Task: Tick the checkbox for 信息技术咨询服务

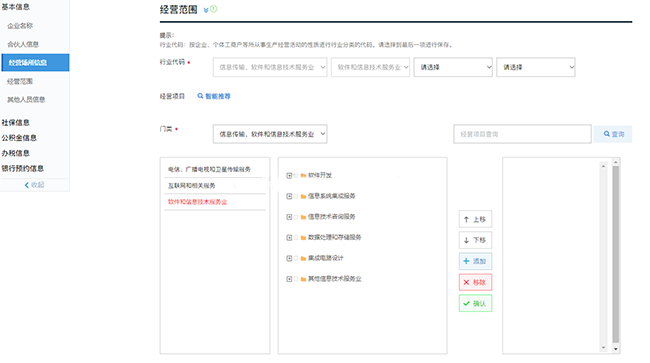Action: tap(296, 217)
